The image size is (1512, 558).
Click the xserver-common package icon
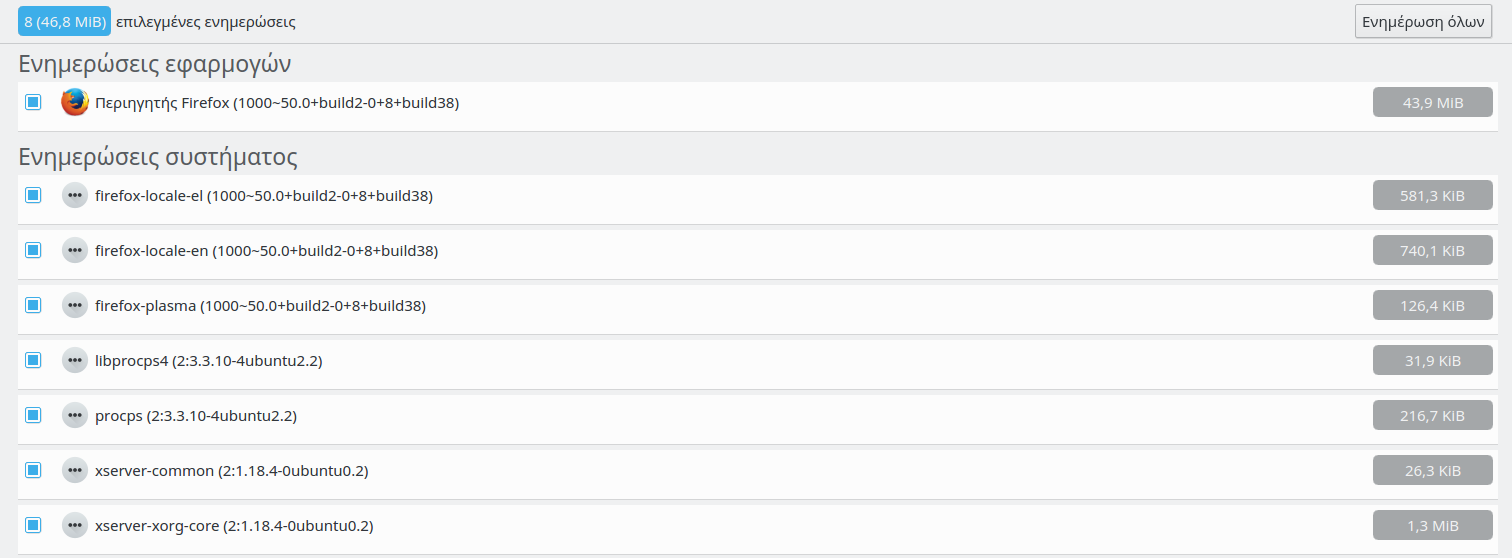click(75, 471)
